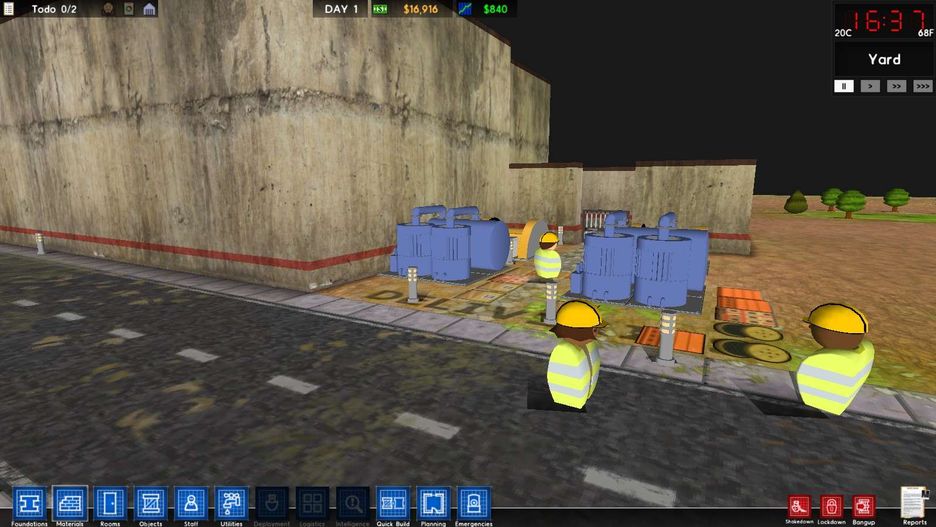Click the first objective portrait icon beside Todo
Screen dimensions: 936x527
click(x=108, y=9)
